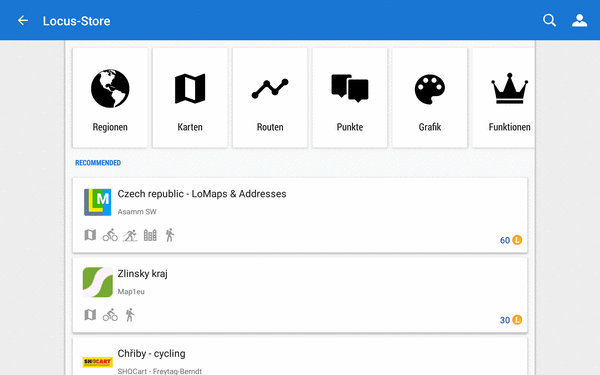Click the SHOCart logo thumbnail
600x375 pixels.
(98, 362)
